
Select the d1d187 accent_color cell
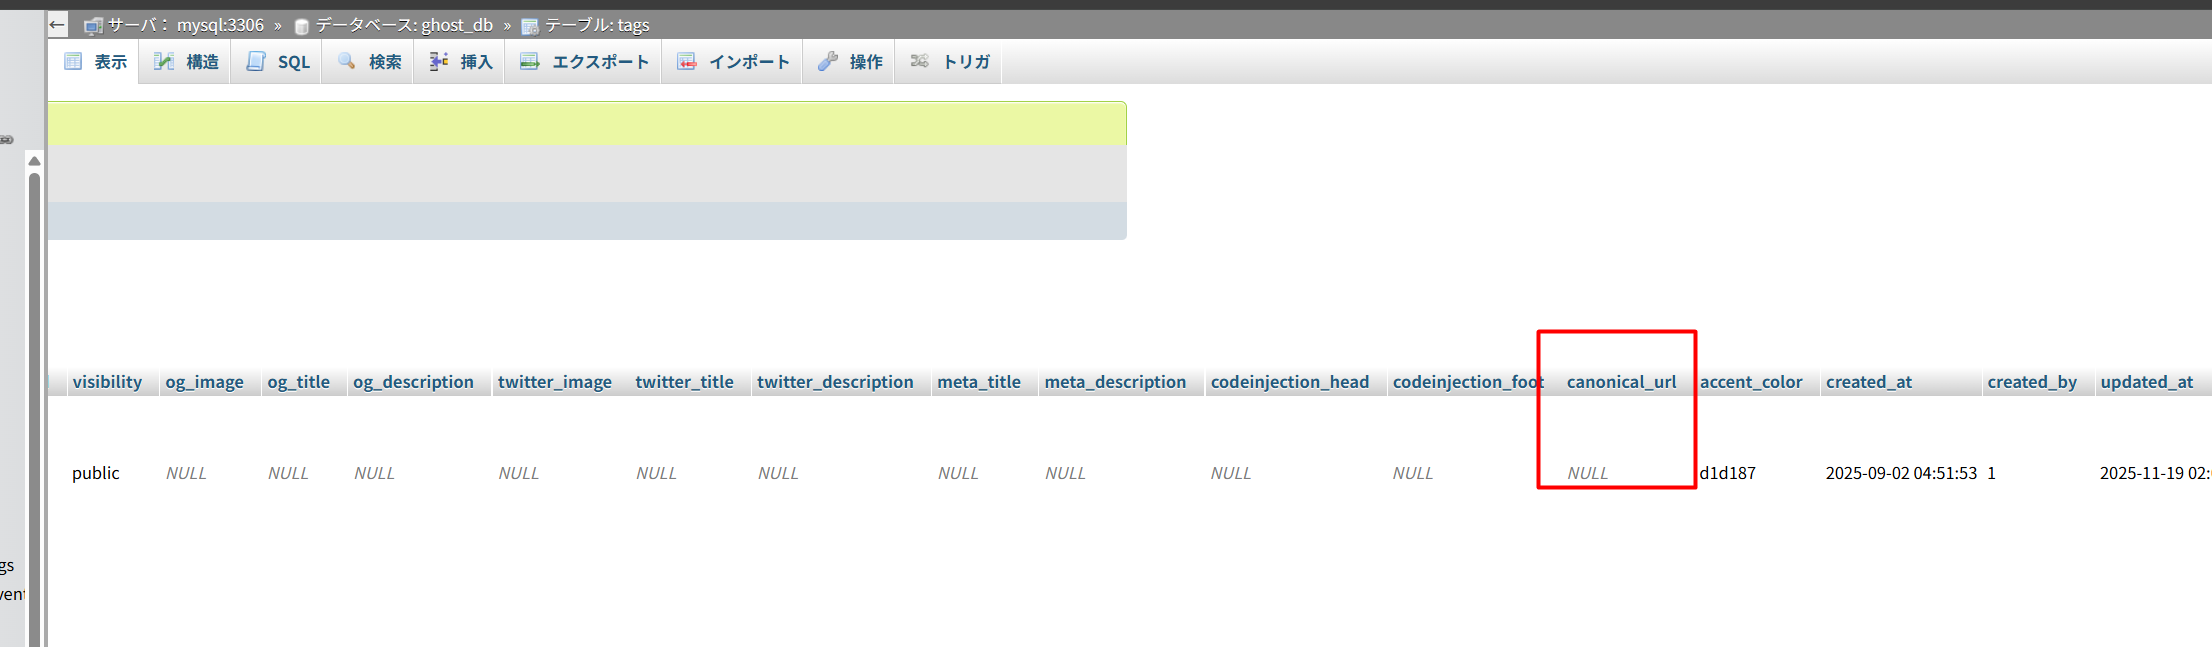click(x=1727, y=473)
